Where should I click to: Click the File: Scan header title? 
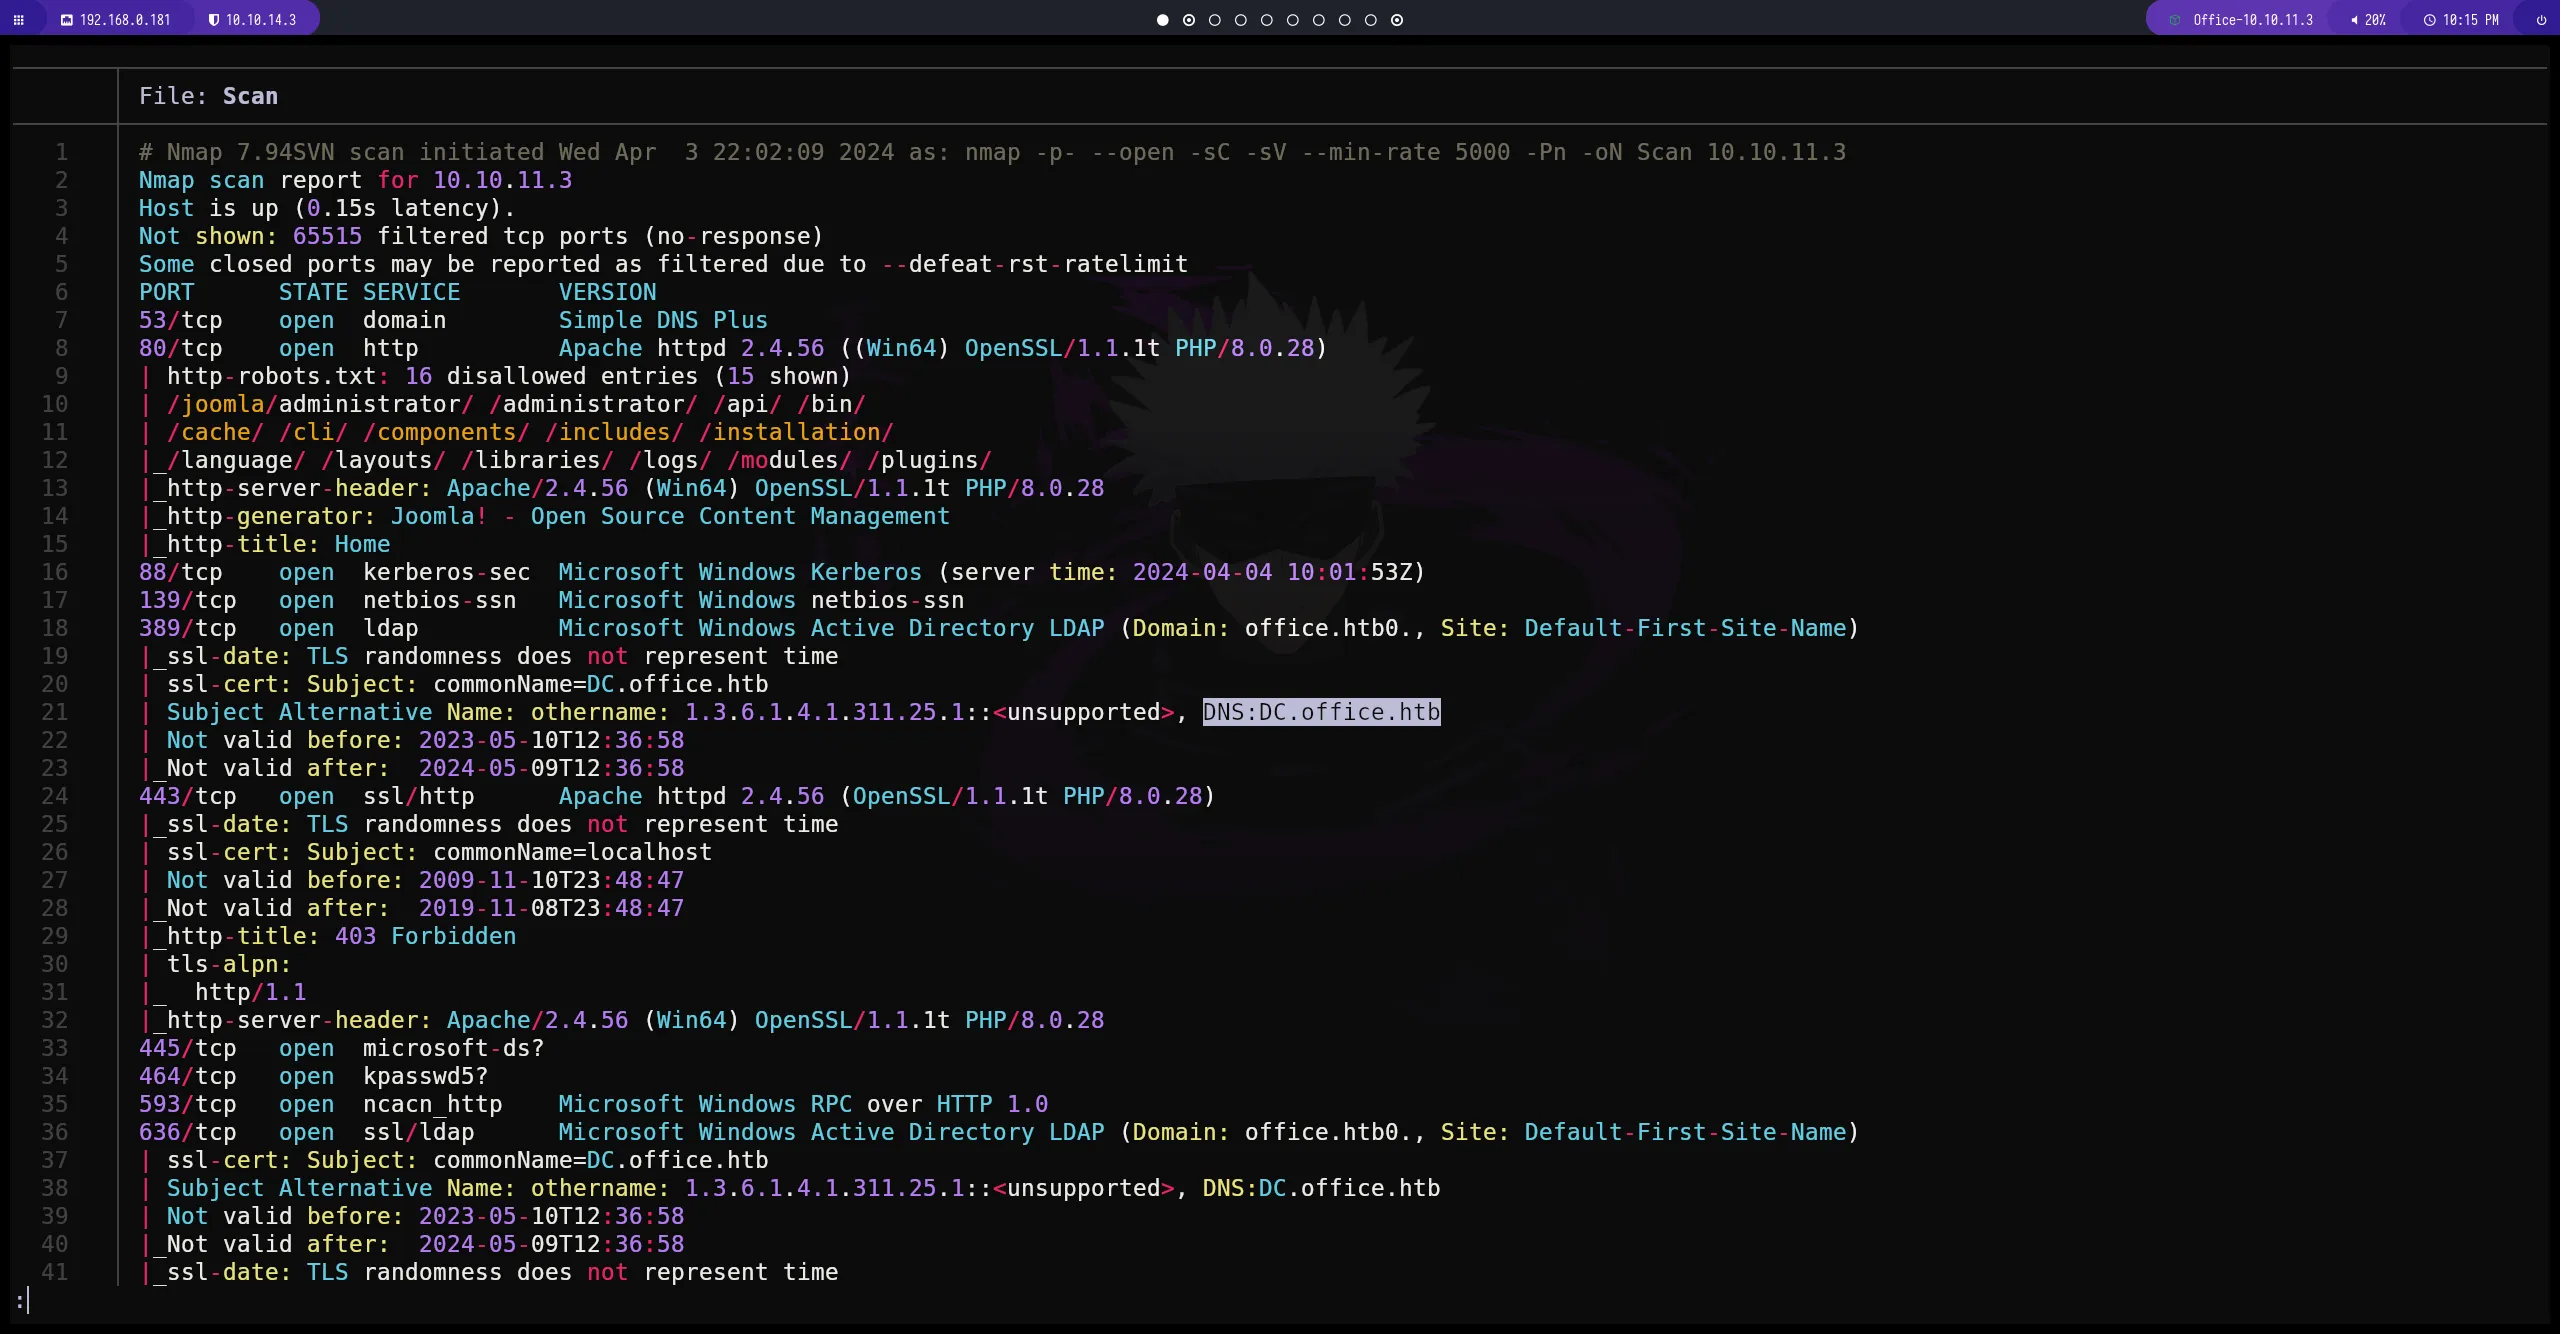(x=208, y=96)
